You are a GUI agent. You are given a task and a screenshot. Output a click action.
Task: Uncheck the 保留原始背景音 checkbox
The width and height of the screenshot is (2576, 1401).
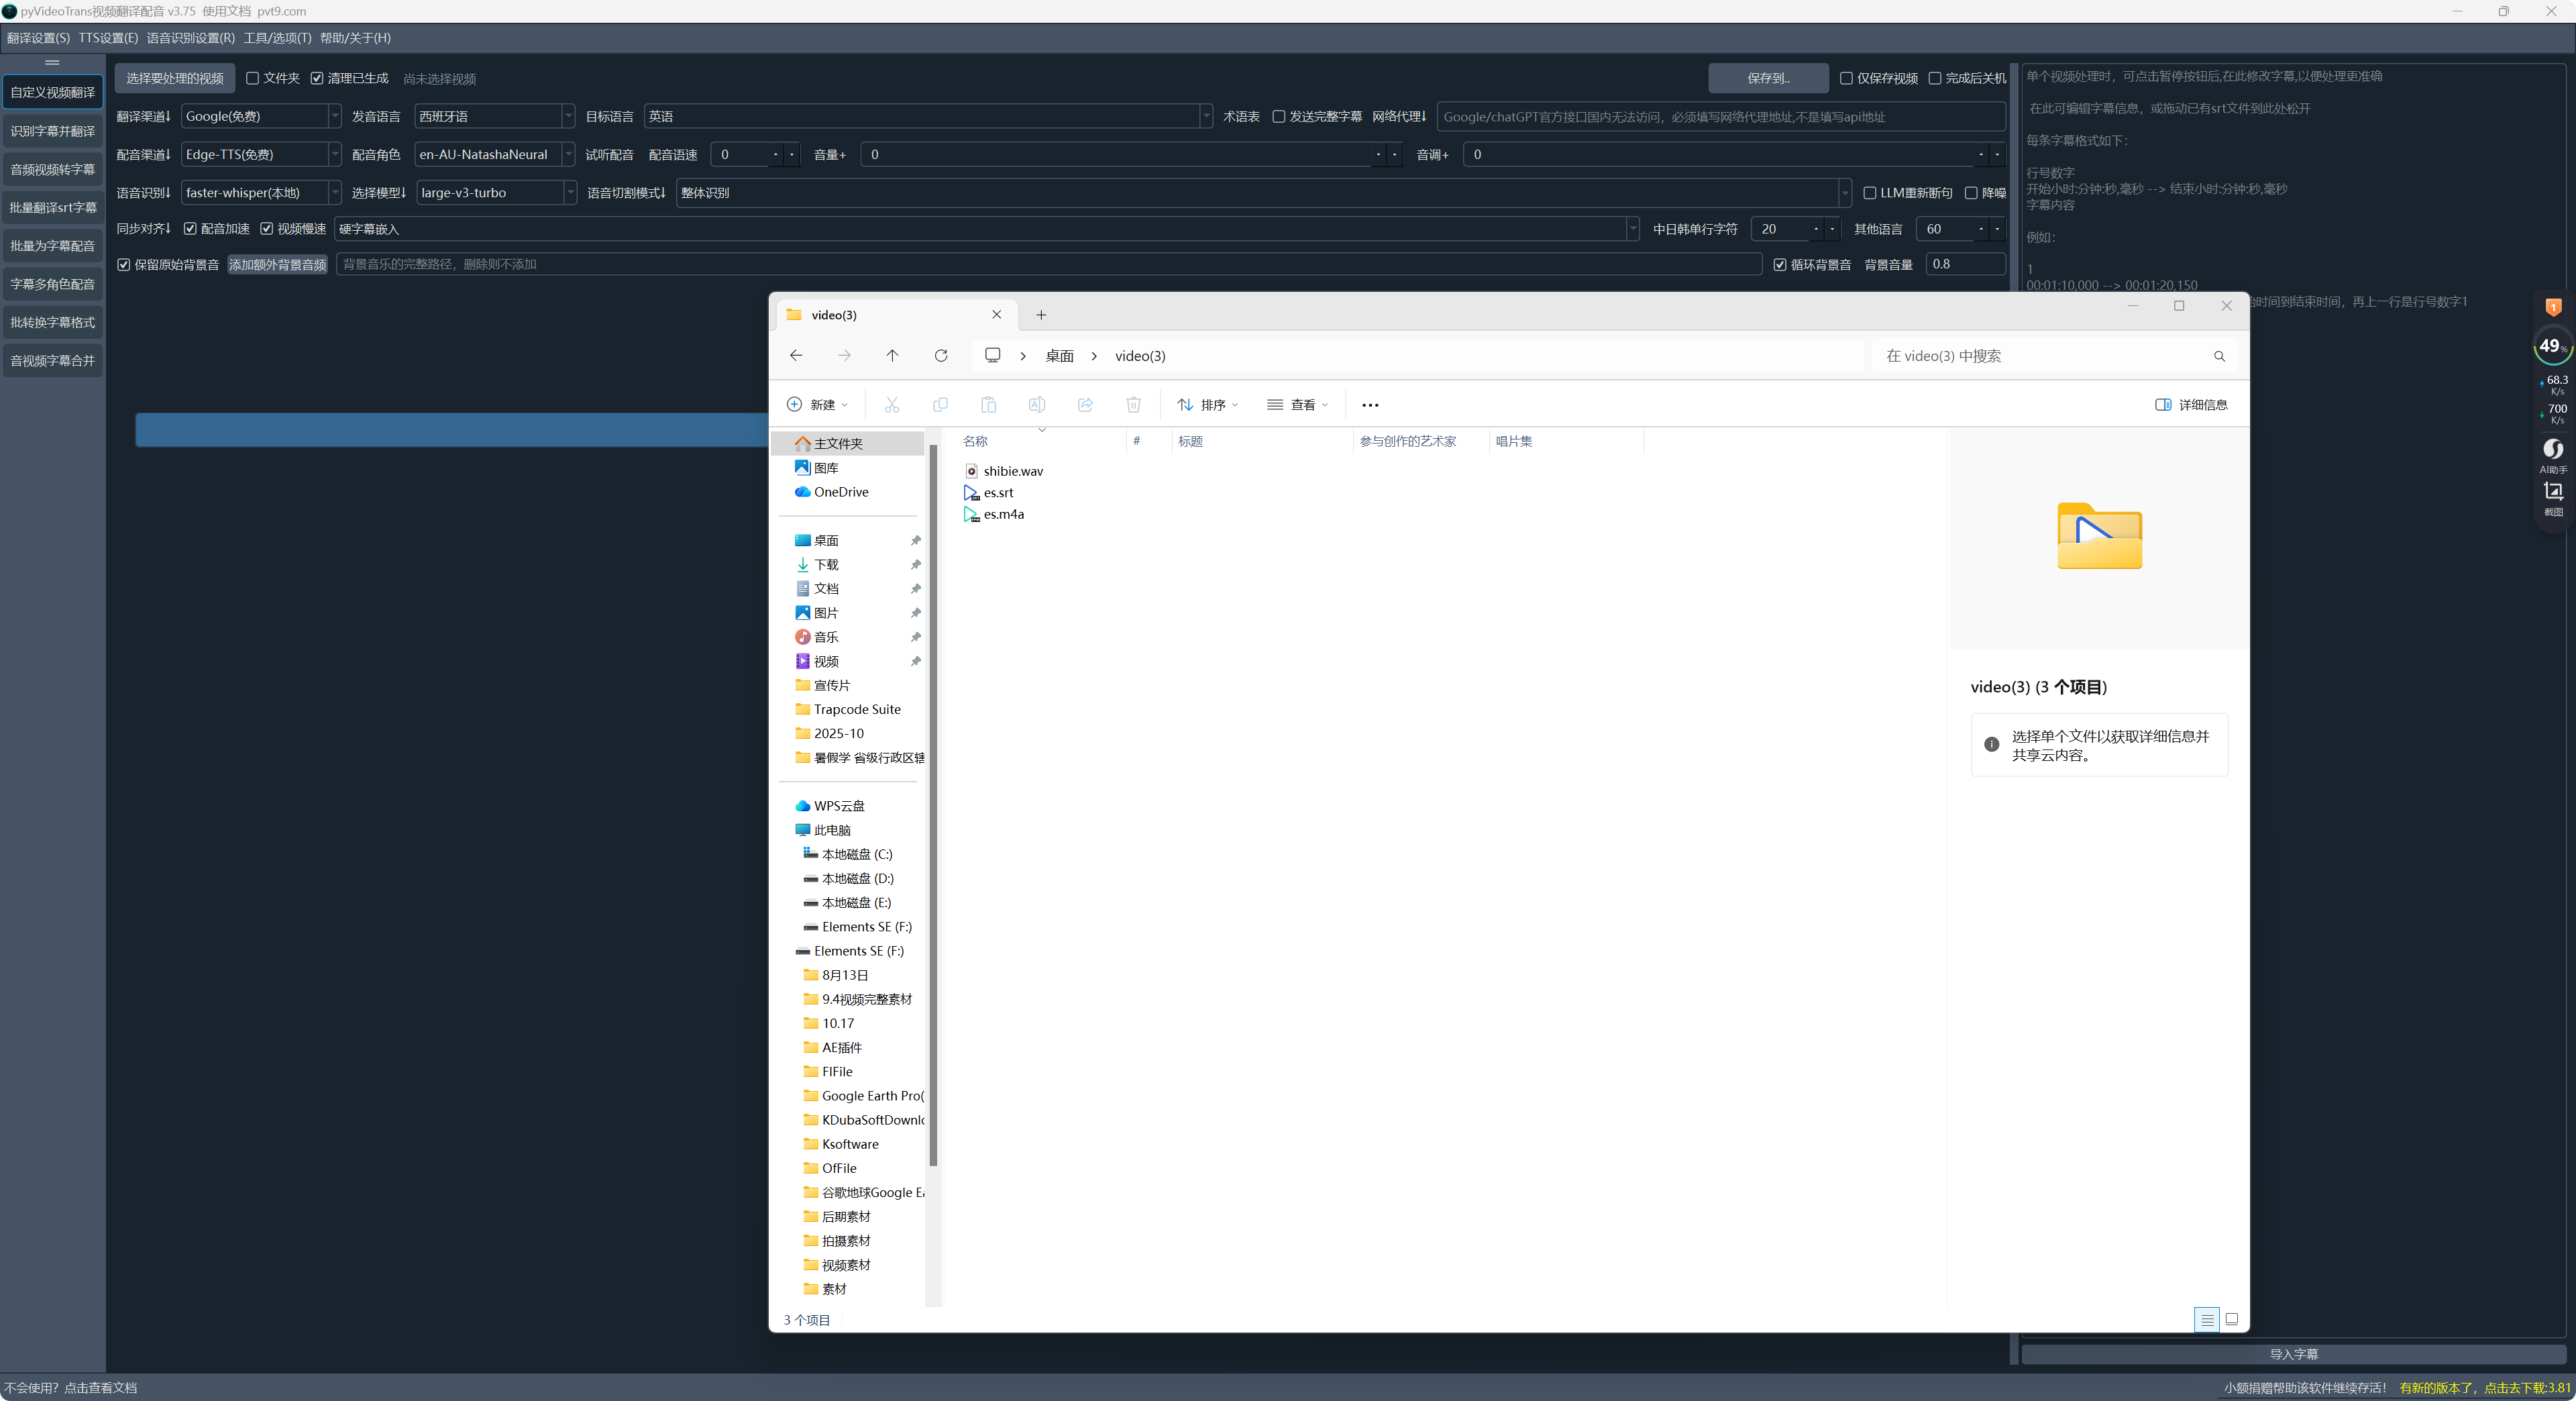click(x=124, y=265)
